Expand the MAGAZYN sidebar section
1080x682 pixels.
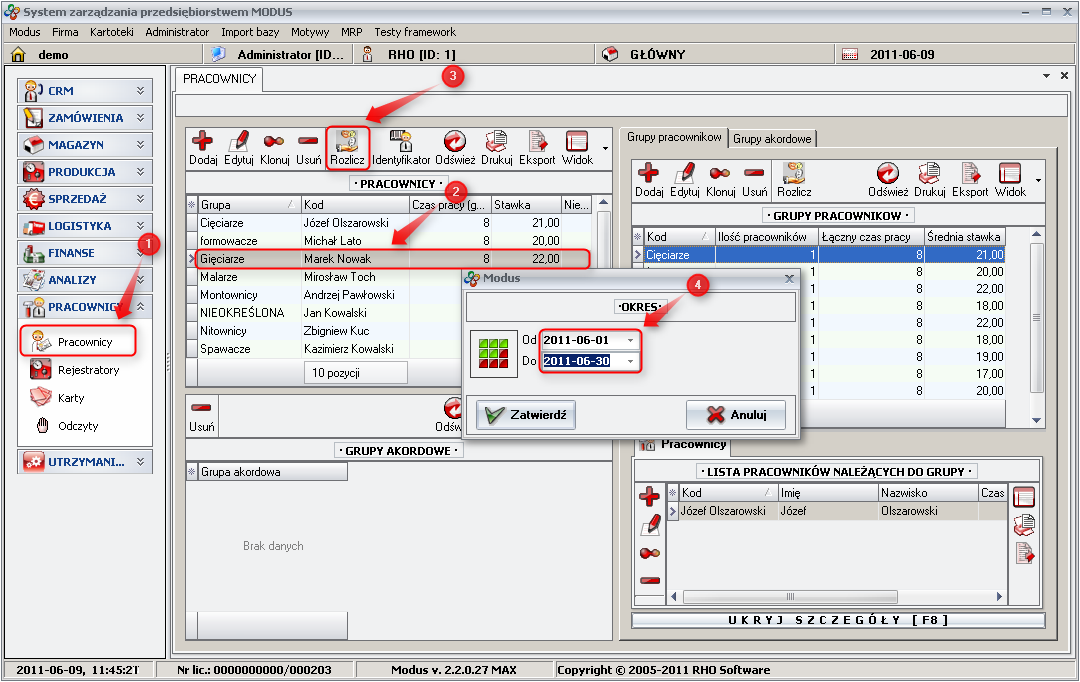(85, 145)
